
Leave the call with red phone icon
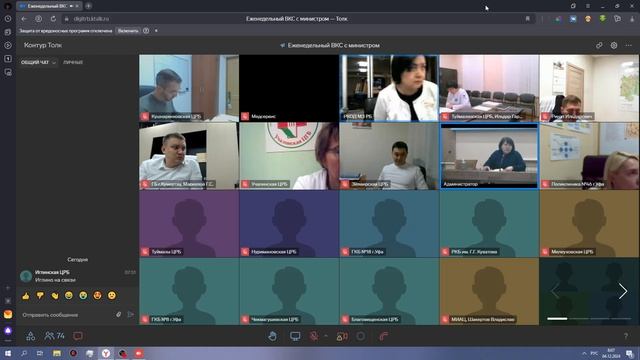(x=383, y=336)
